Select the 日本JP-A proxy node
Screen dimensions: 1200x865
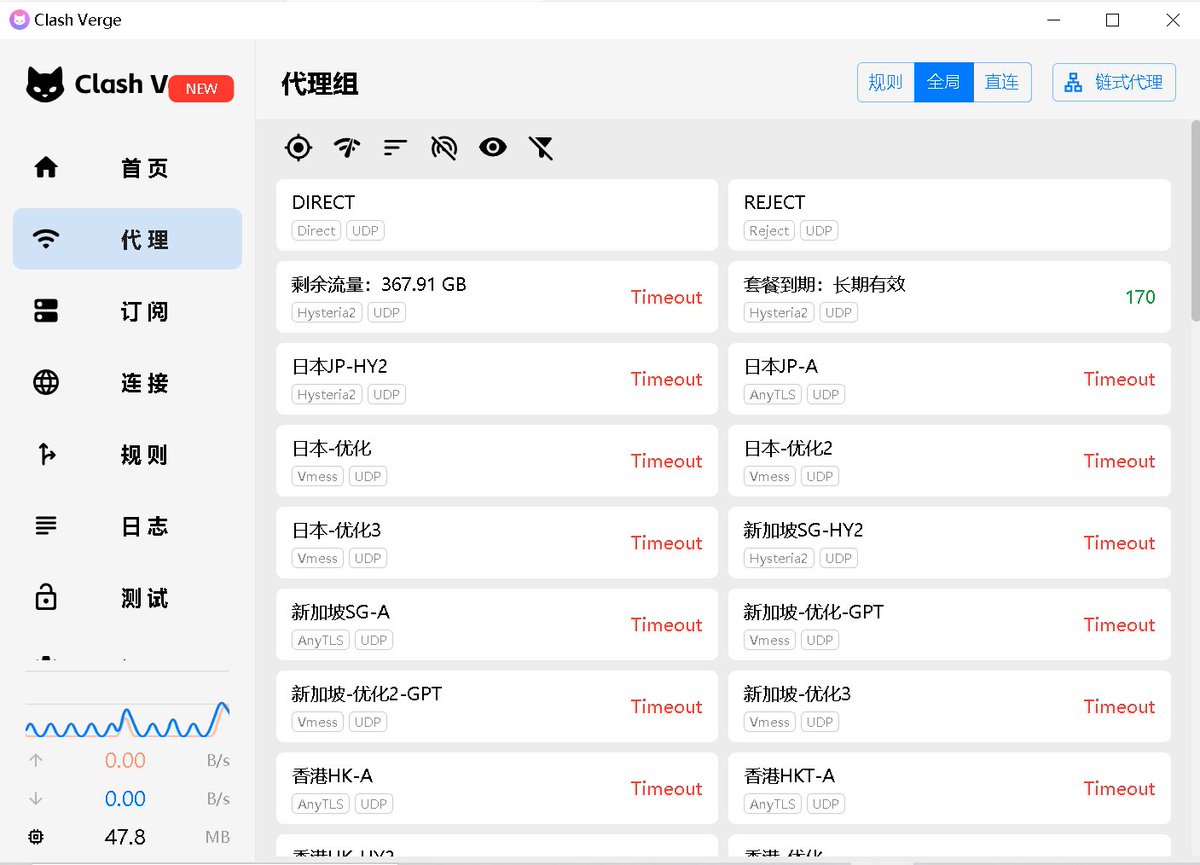tap(949, 379)
